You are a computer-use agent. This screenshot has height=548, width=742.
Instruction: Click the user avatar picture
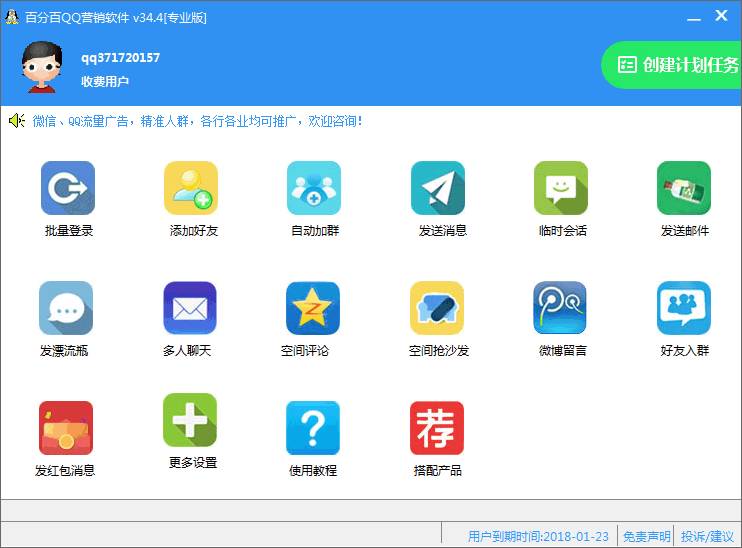(42, 67)
